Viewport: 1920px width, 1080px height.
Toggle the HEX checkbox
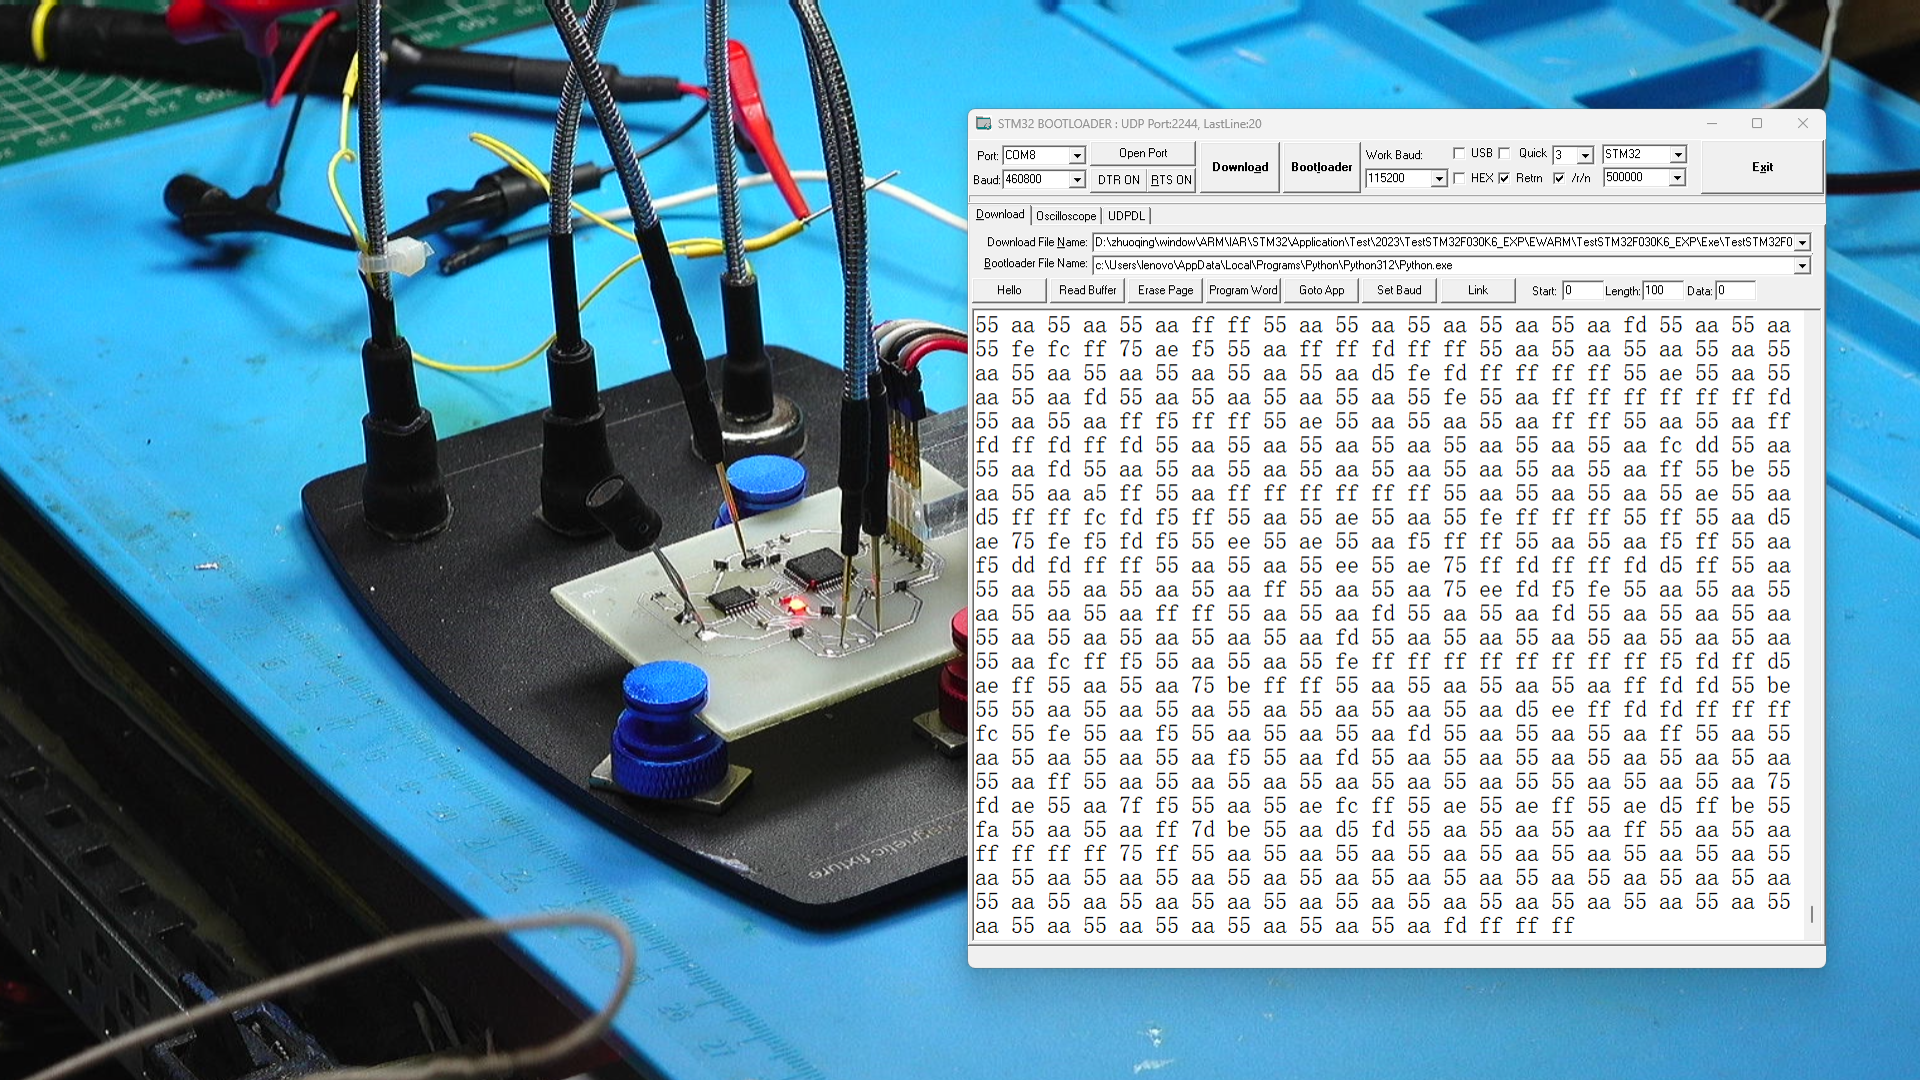[1459, 178]
